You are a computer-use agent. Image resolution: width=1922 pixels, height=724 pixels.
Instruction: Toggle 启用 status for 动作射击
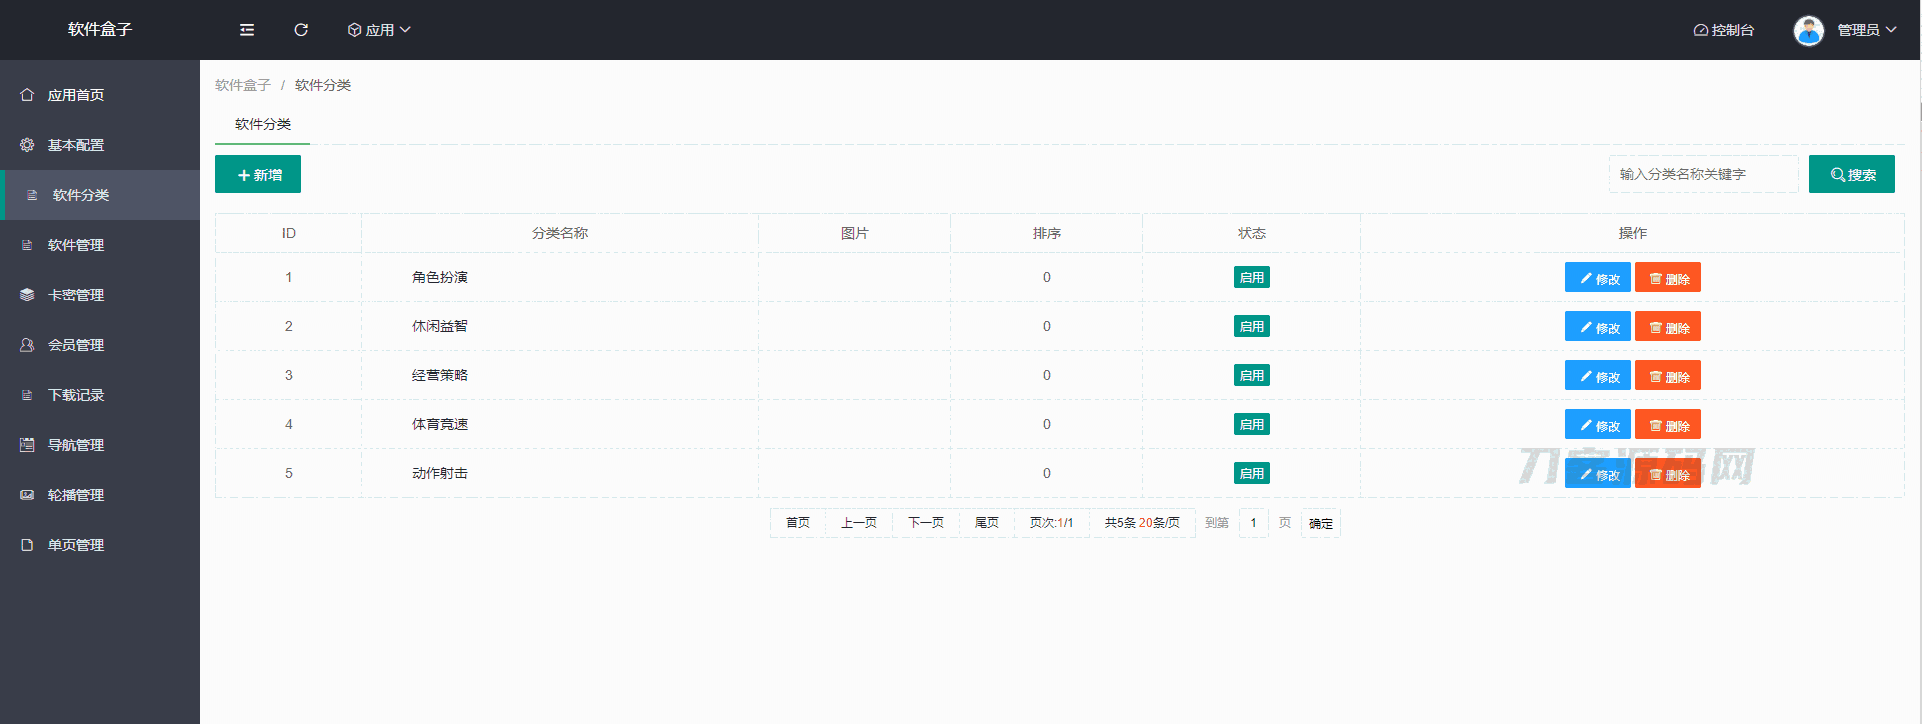point(1252,473)
